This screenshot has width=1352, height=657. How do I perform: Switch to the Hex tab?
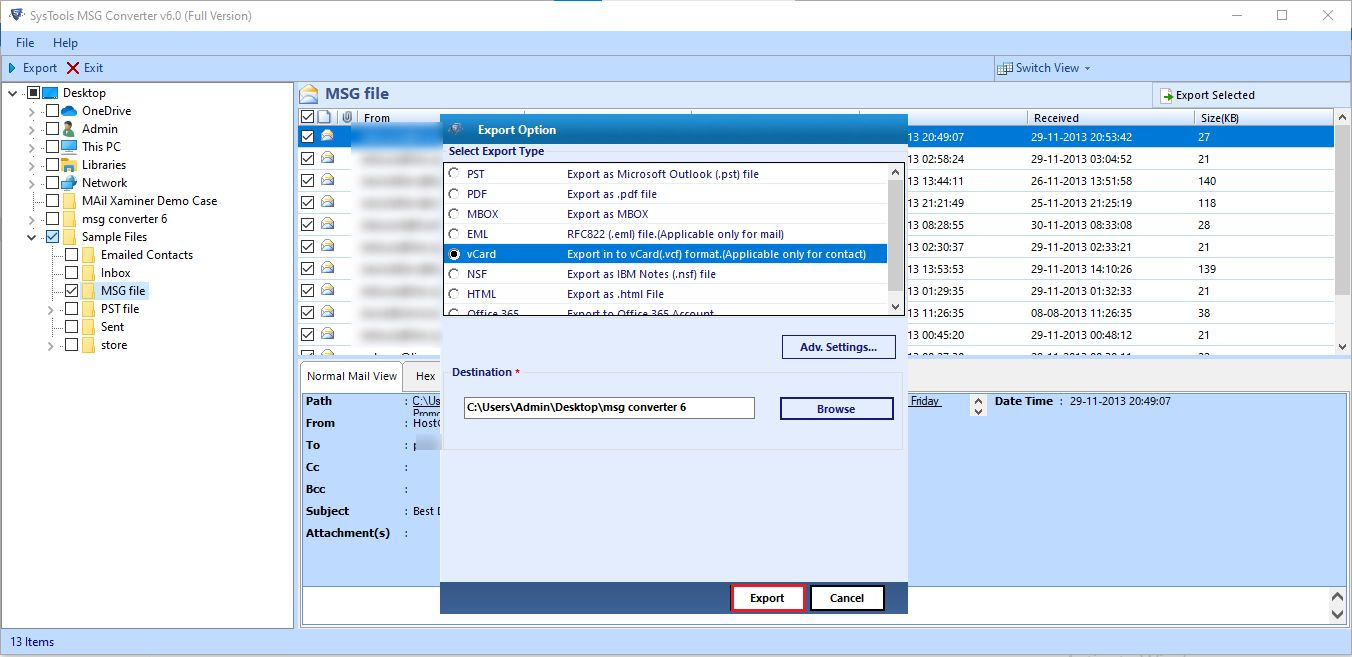coord(426,376)
